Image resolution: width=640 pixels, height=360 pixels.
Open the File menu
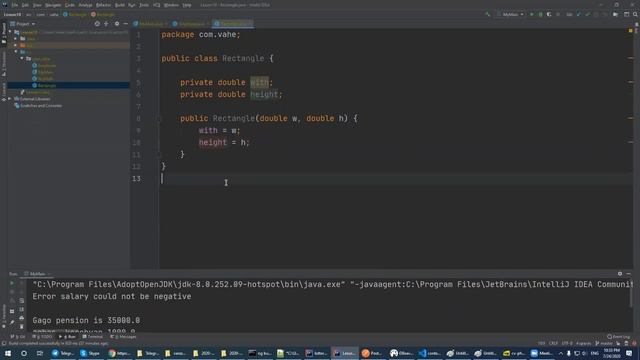point(15,5)
